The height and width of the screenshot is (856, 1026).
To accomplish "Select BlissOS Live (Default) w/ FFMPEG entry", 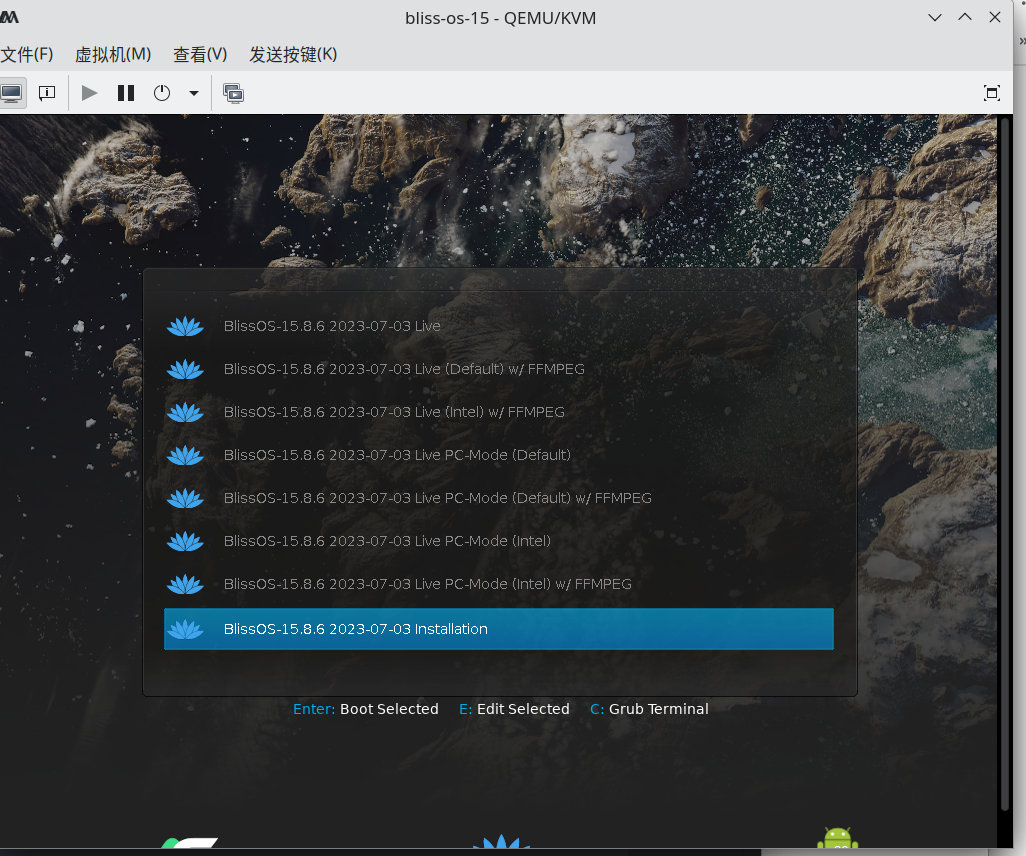I will [x=404, y=369].
